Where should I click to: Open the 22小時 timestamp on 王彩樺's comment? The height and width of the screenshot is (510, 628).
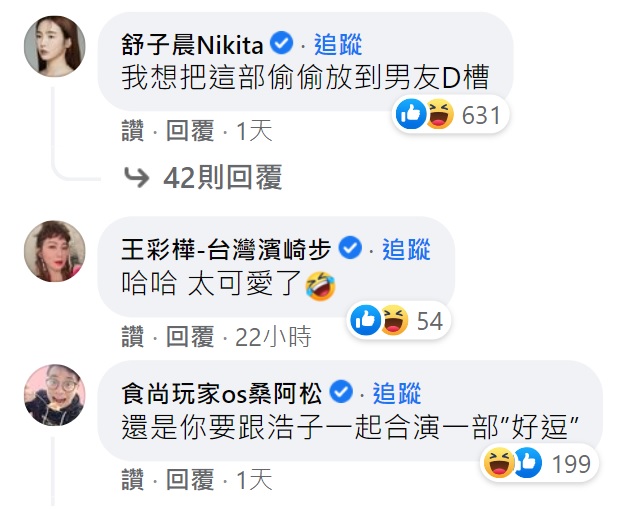(x=273, y=337)
